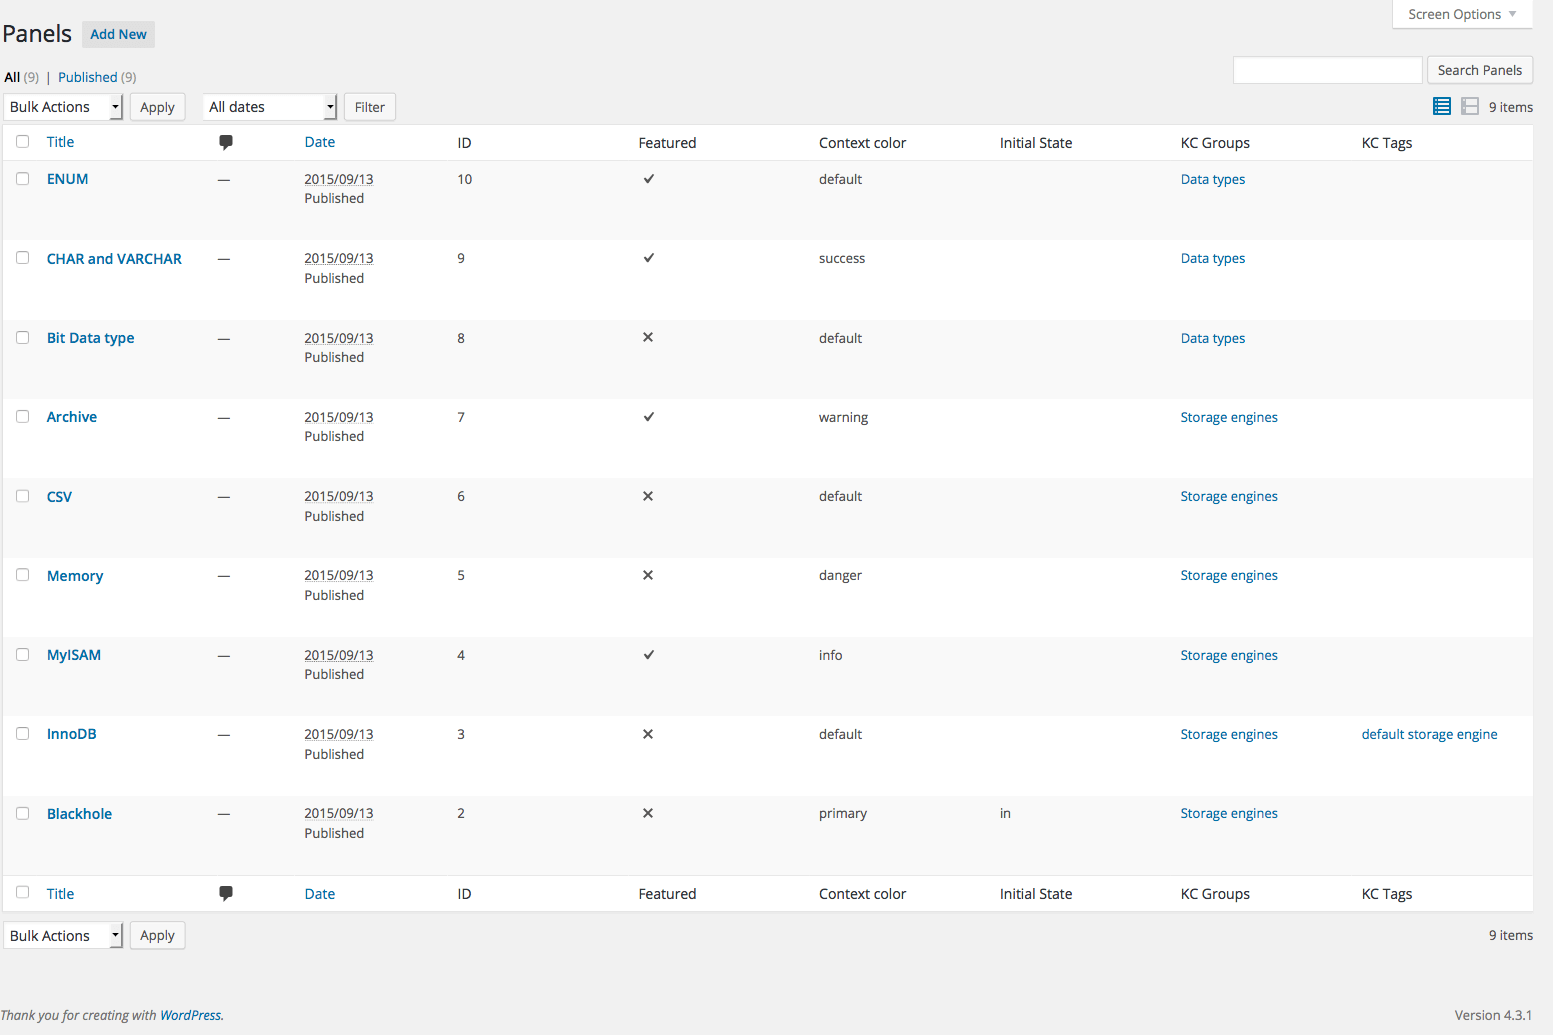Switch to list view using the list icon
The image size is (1553, 1035).
tap(1441, 106)
